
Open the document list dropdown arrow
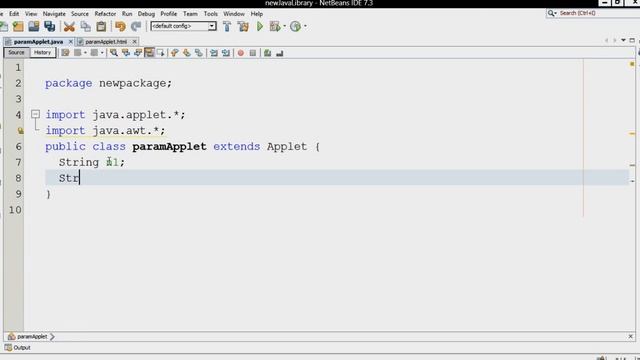623,40
